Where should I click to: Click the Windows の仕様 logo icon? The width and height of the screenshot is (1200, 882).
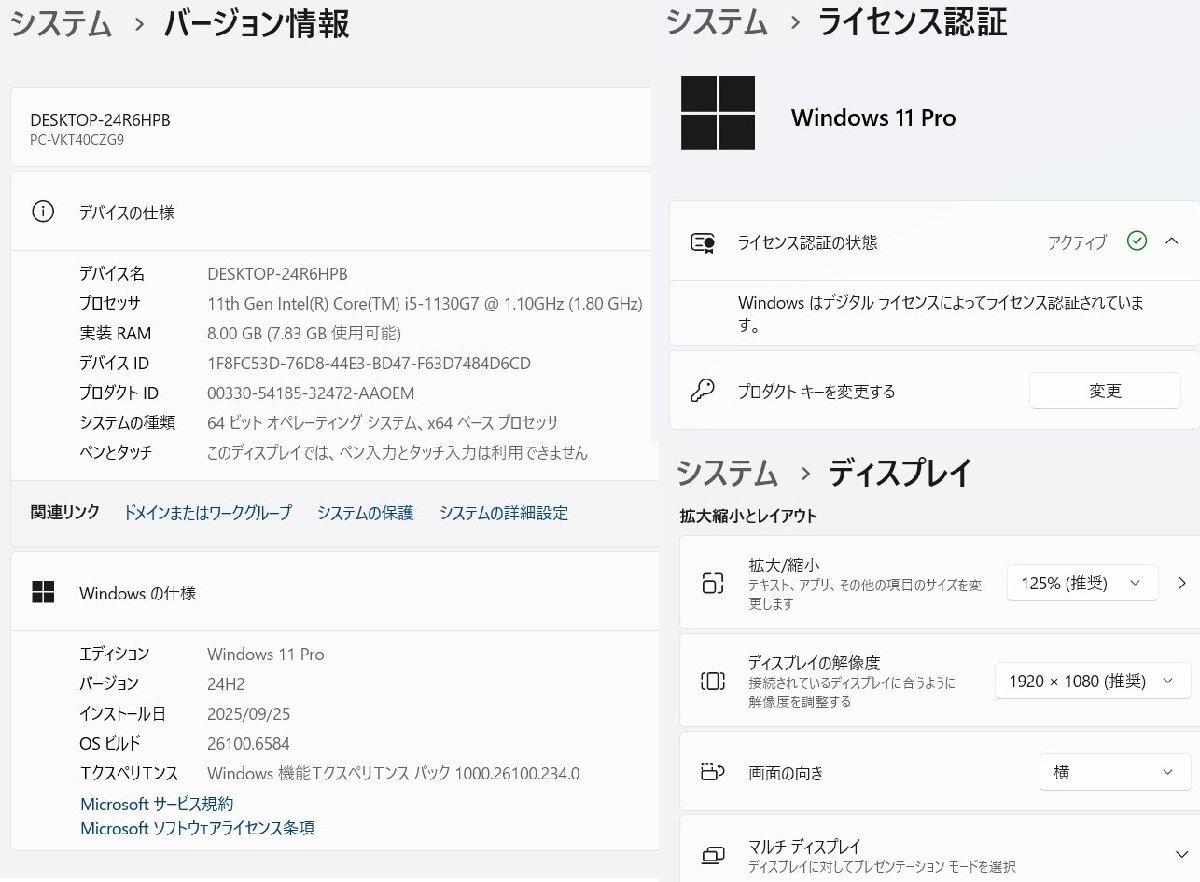[x=43, y=592]
